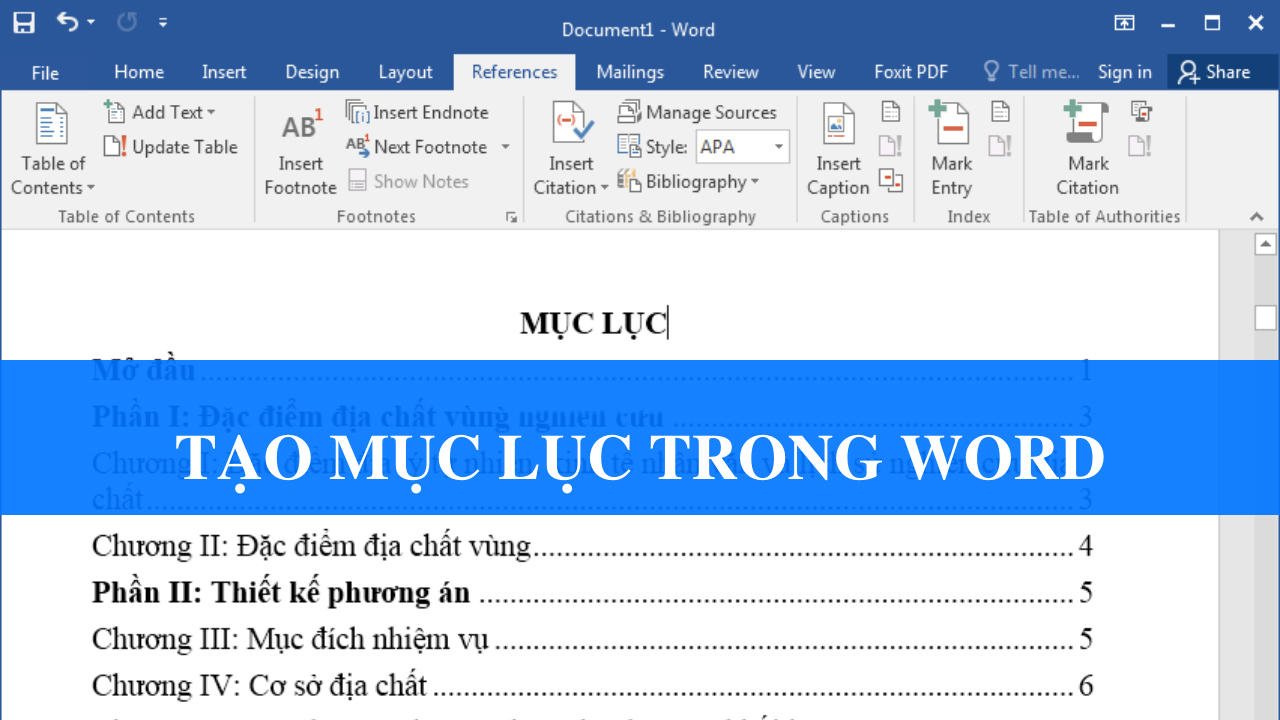
Task: Click the Save icon in title bar
Action: click(x=24, y=23)
